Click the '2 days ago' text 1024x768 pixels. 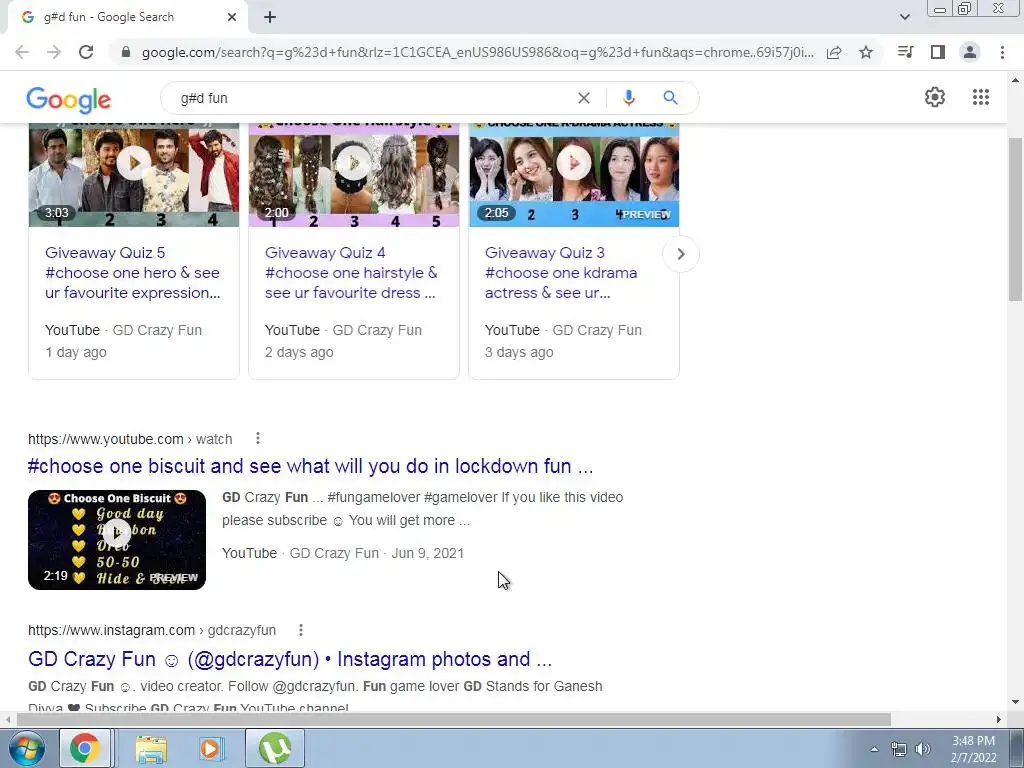(299, 352)
